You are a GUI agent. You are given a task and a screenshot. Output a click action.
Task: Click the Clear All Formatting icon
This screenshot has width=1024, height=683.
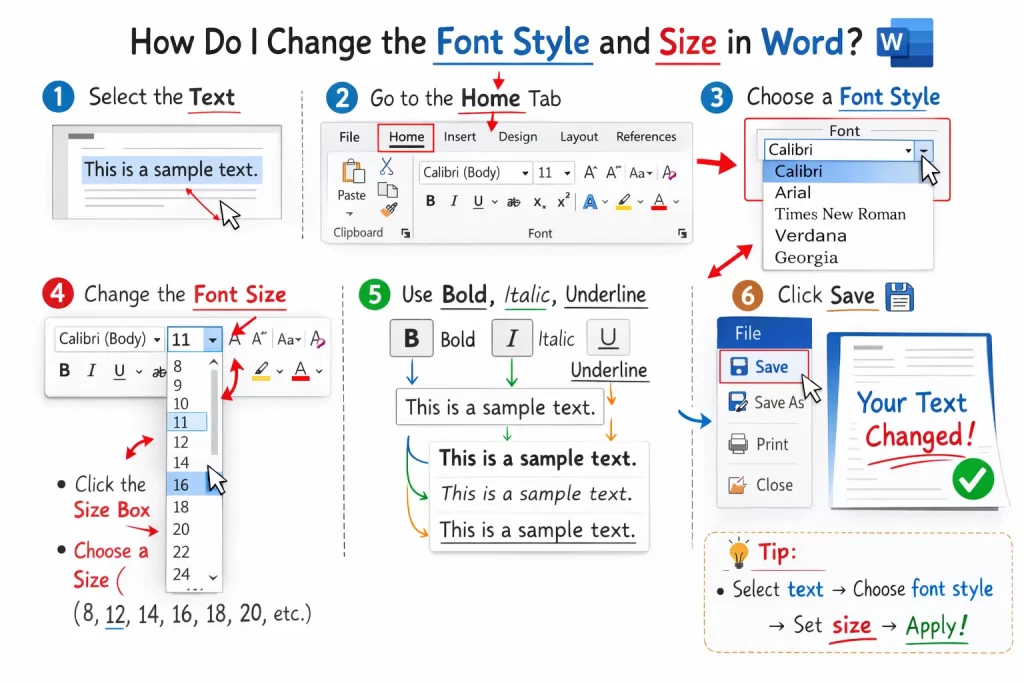(x=669, y=173)
